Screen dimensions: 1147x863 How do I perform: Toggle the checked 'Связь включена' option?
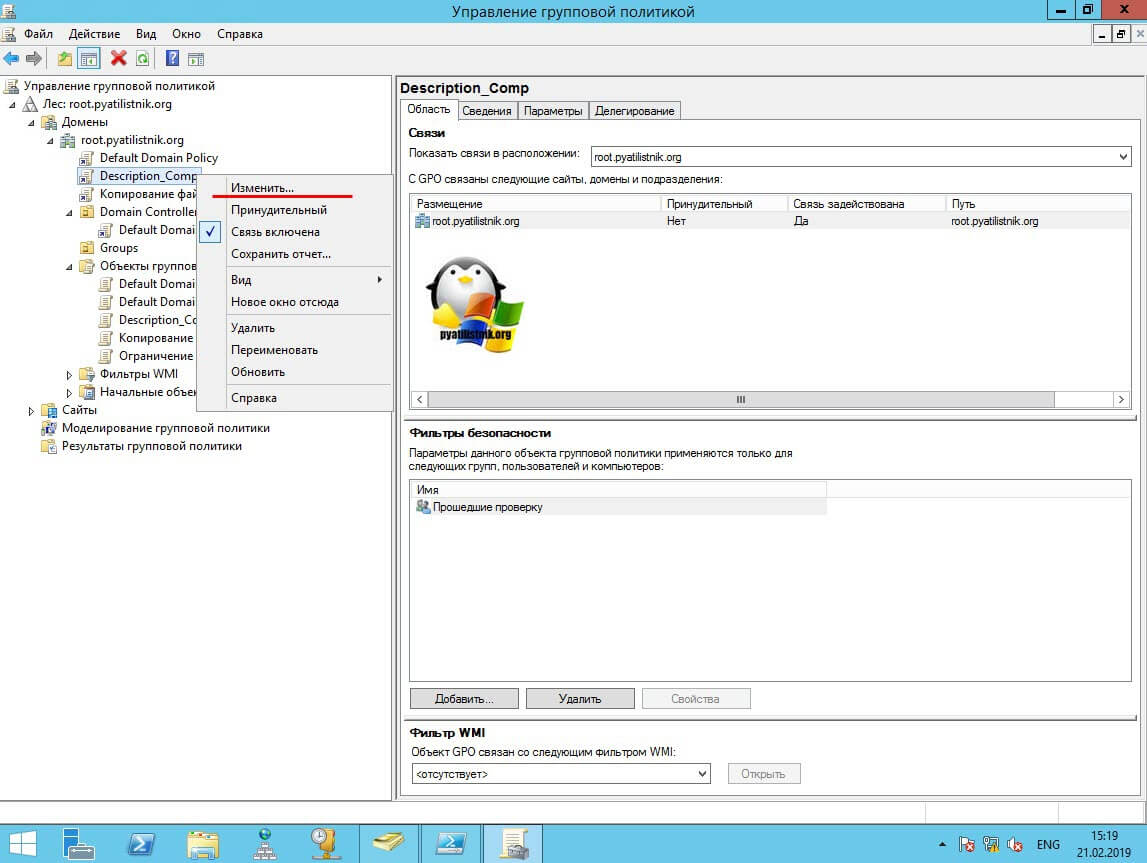[x=275, y=232]
